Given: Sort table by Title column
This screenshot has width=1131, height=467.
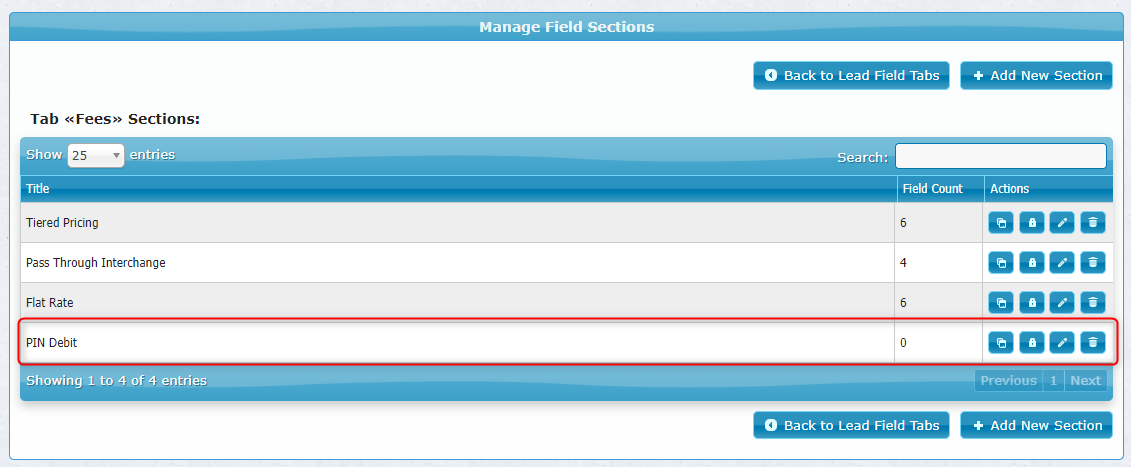Looking at the screenshot, I should (x=457, y=189).
